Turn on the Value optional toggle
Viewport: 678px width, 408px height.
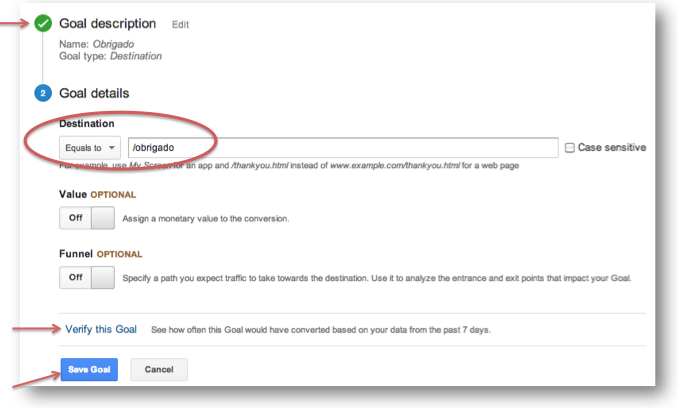88,217
